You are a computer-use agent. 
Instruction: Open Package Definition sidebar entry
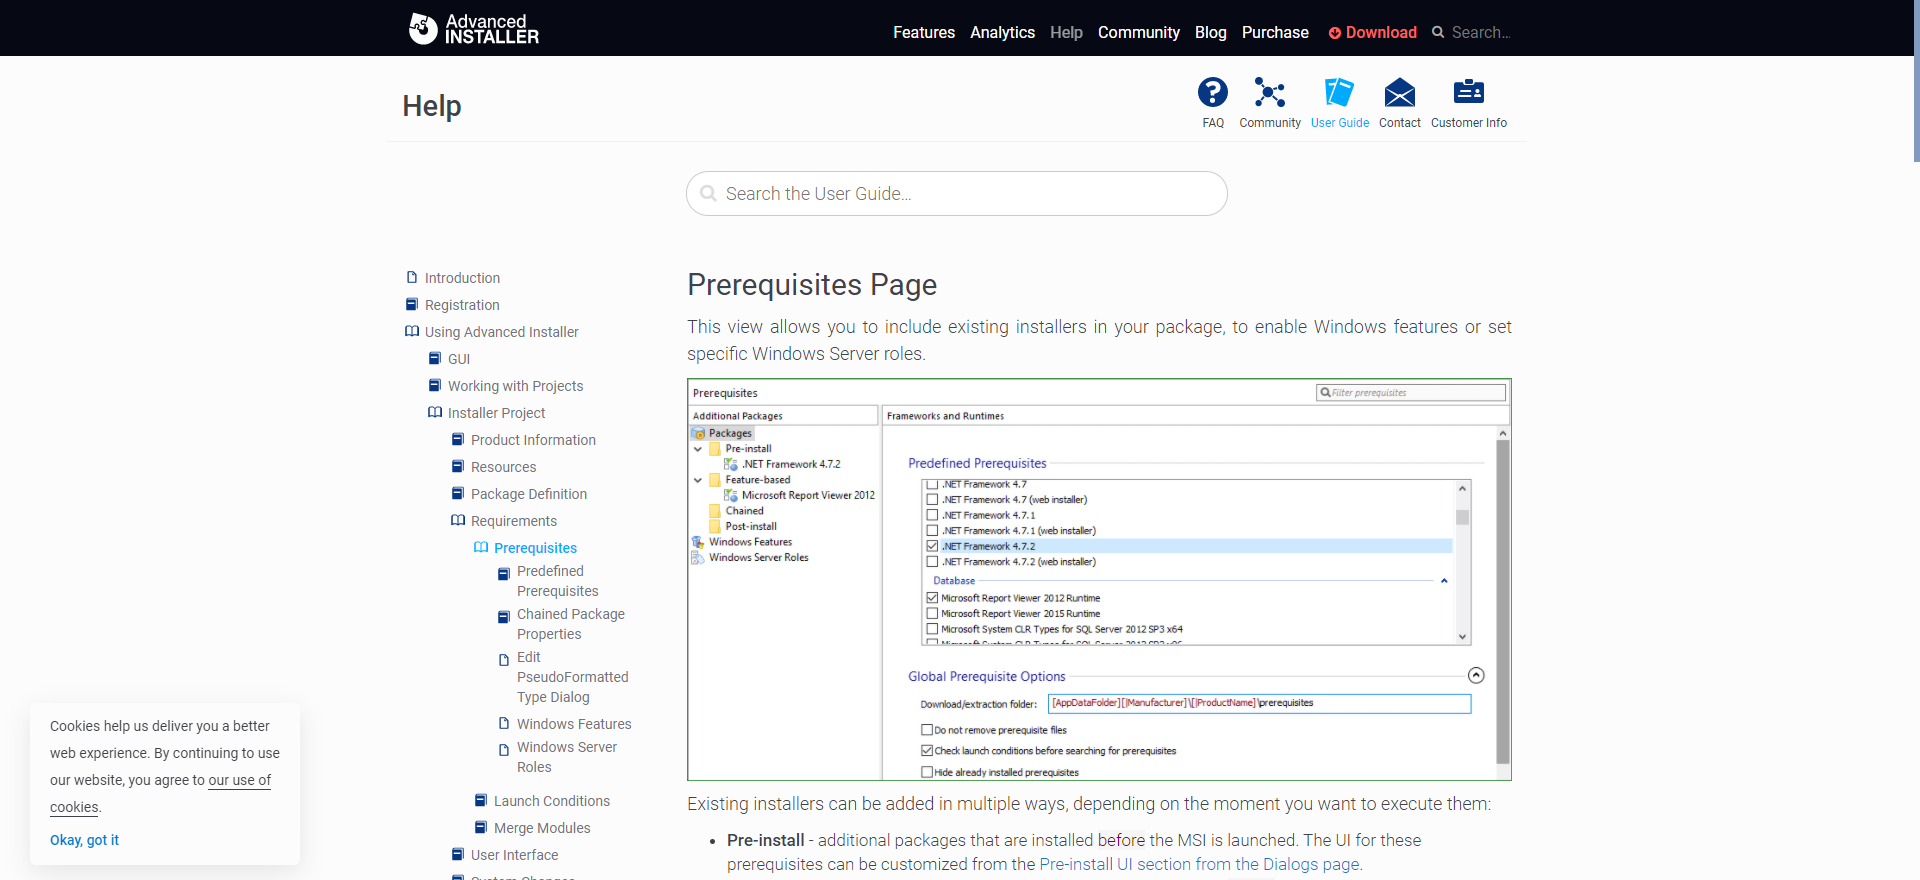(529, 494)
